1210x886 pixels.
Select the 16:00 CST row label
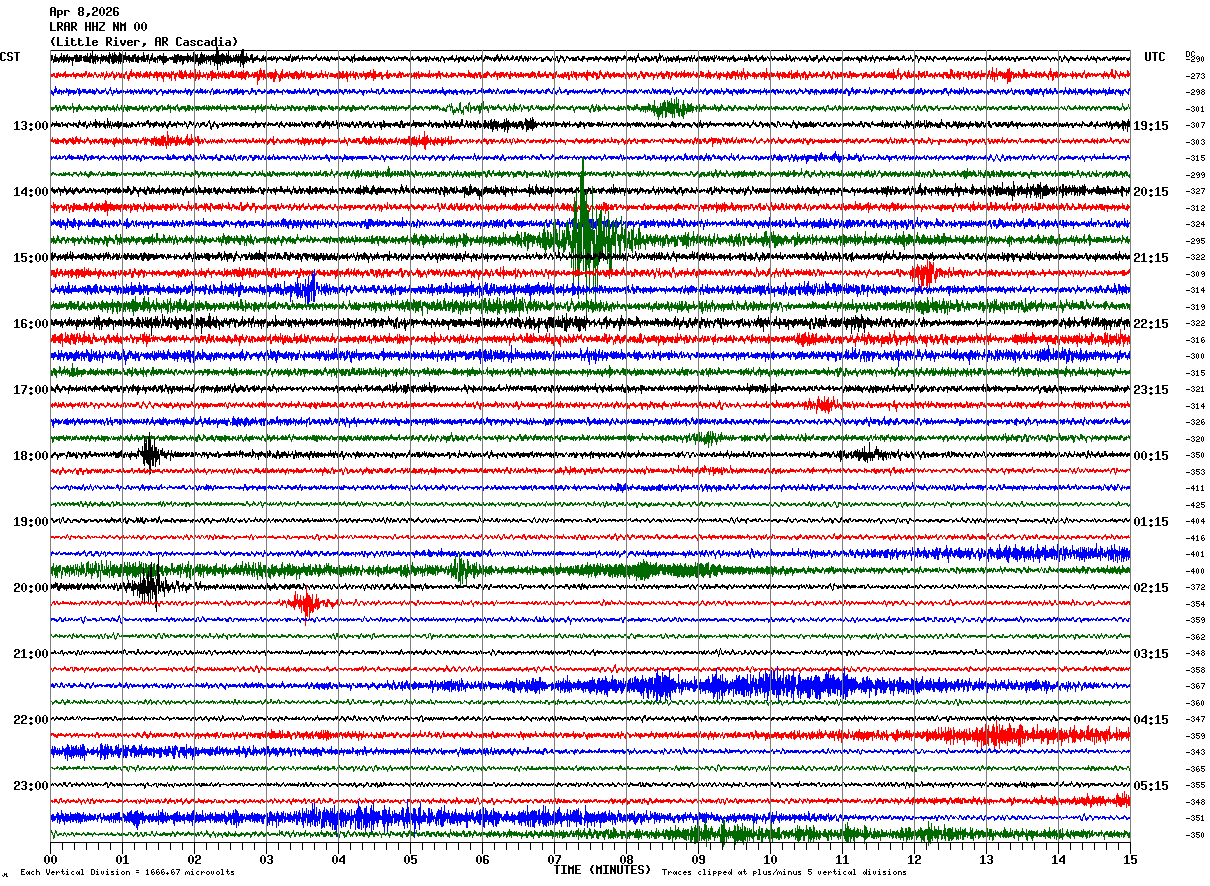31,324
